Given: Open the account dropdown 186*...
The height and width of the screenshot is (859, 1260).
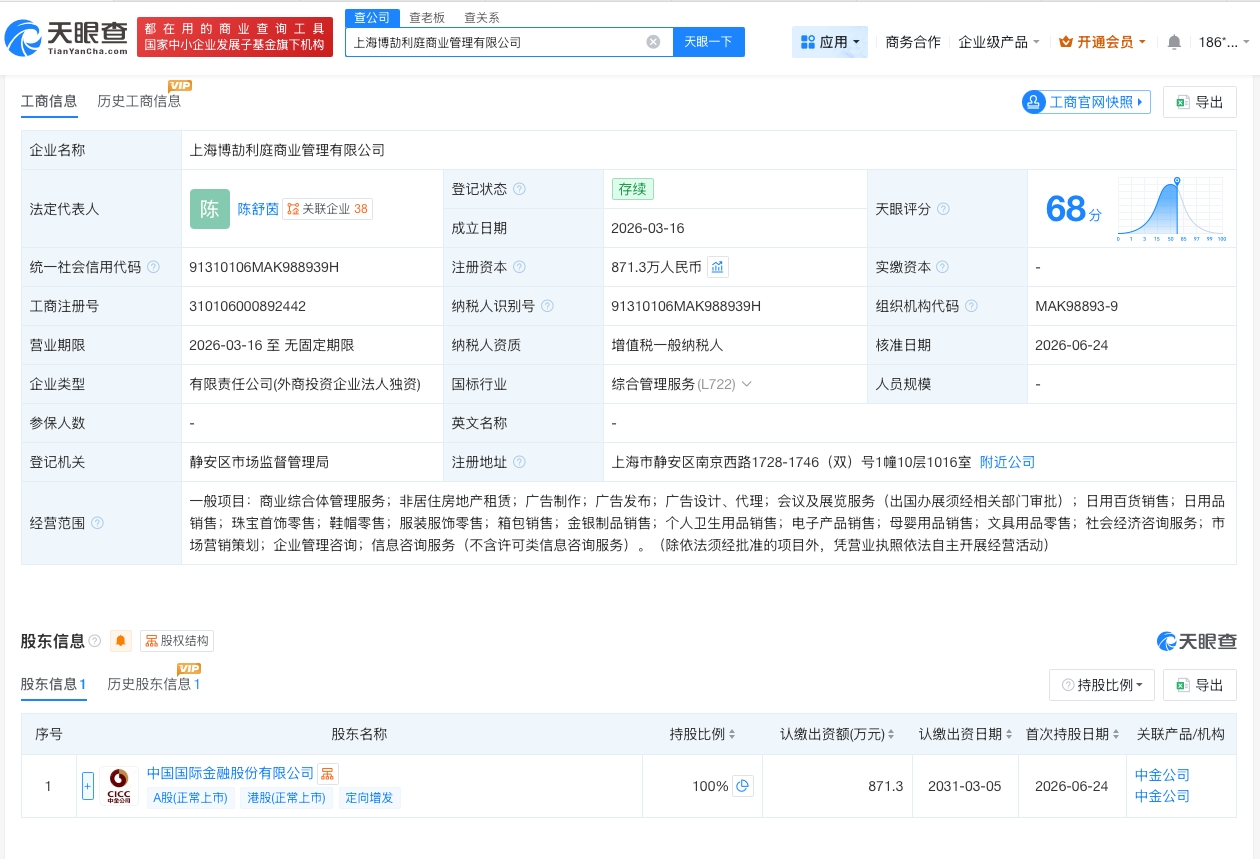Looking at the screenshot, I should [x=1224, y=42].
